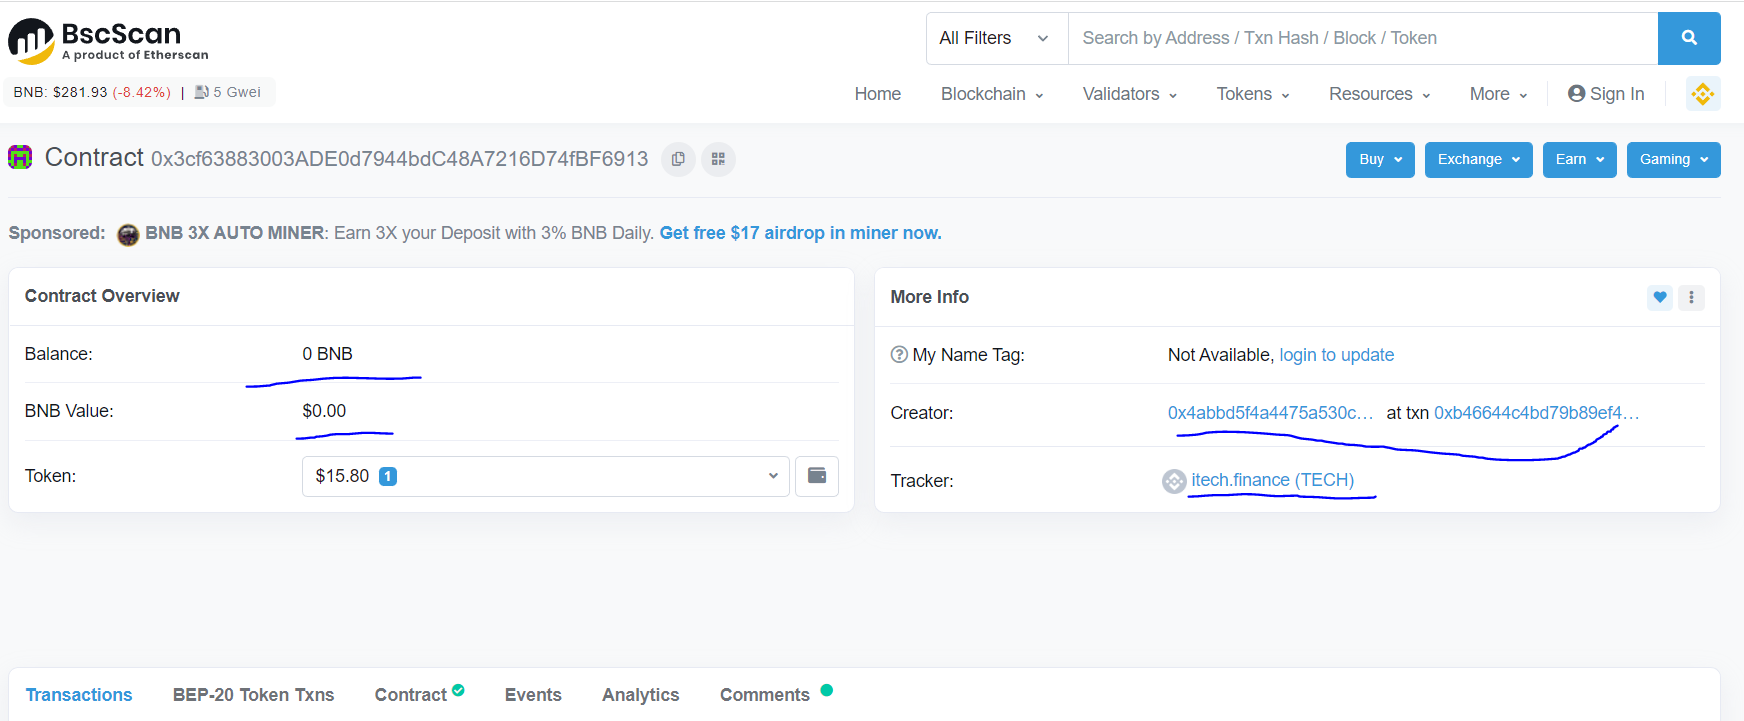Click the green Comments indicator dot

pos(827,690)
